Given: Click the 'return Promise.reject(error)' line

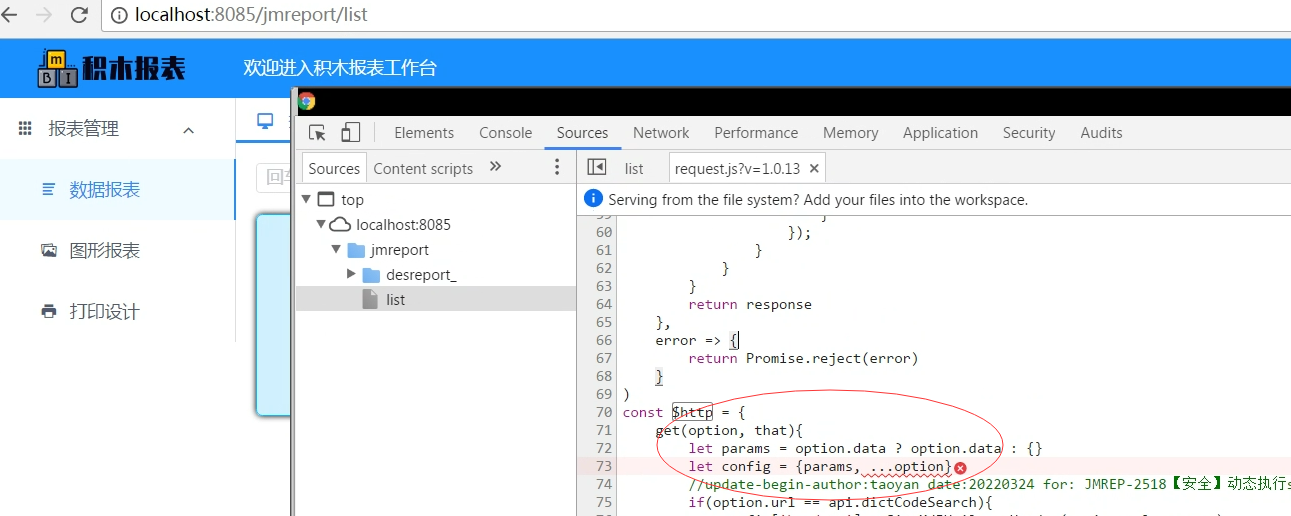Looking at the screenshot, I should [x=803, y=358].
